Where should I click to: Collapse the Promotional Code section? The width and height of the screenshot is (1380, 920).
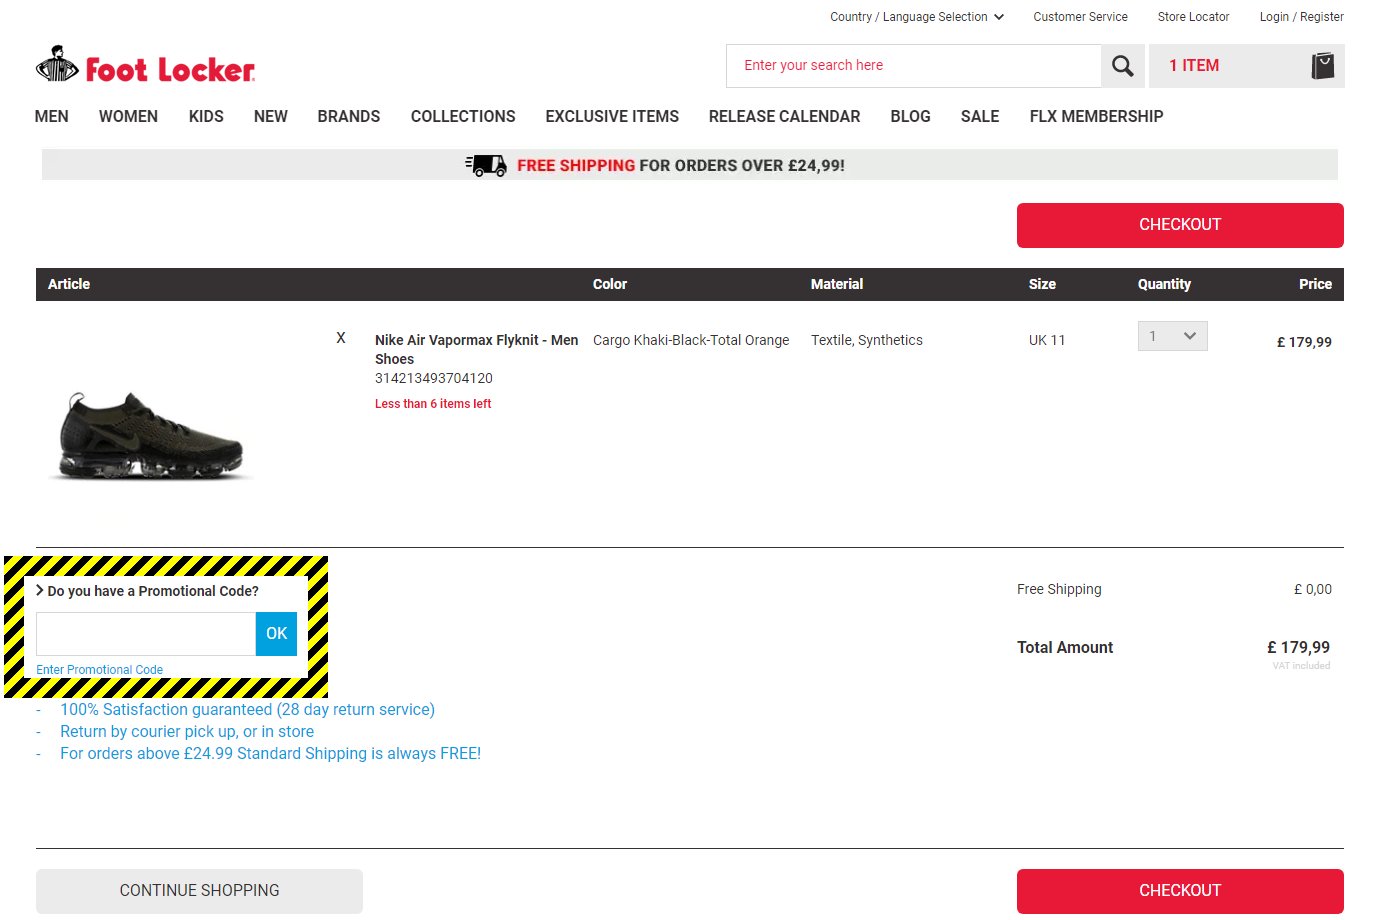[x=147, y=591]
